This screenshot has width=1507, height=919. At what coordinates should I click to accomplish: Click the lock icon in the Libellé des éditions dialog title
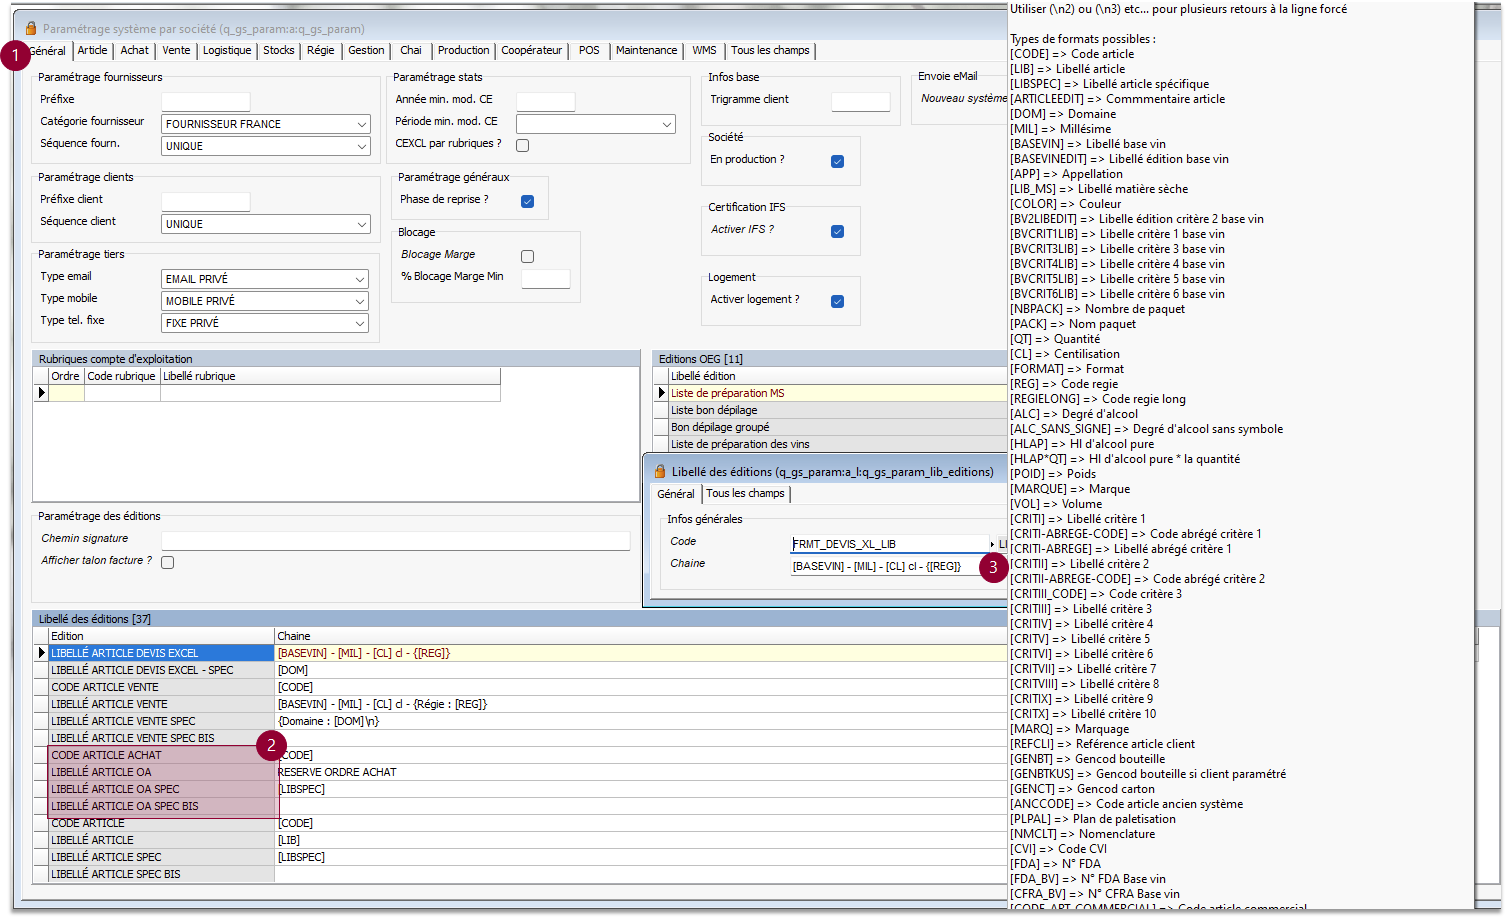click(660, 471)
